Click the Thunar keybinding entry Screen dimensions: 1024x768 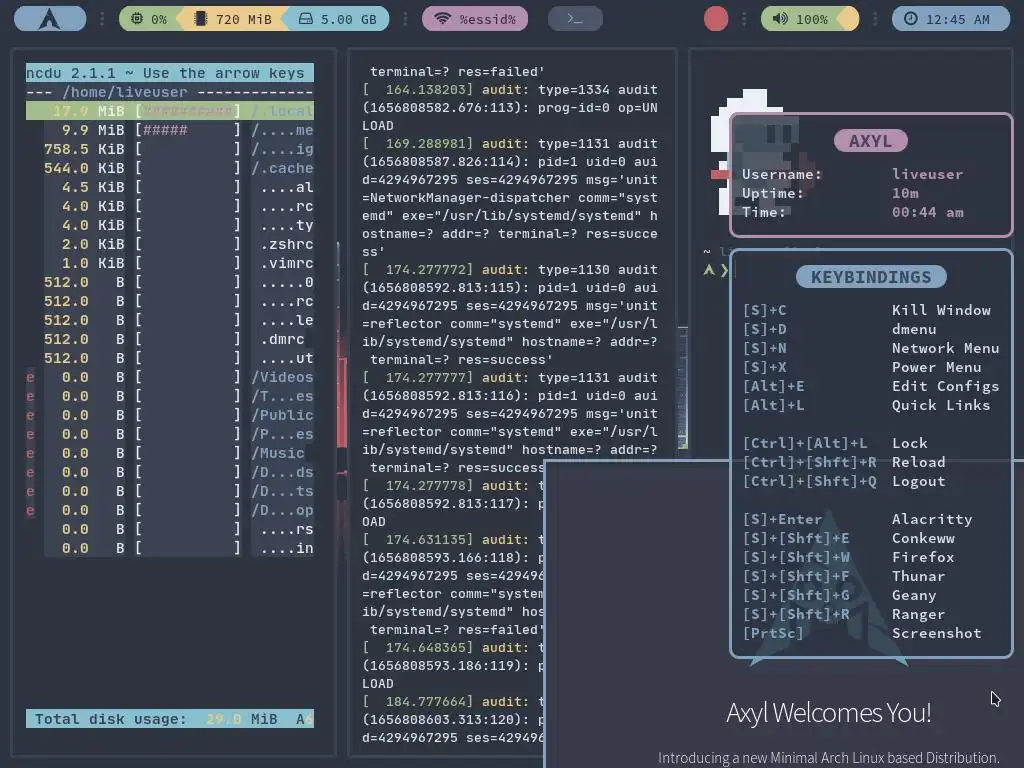coord(919,576)
